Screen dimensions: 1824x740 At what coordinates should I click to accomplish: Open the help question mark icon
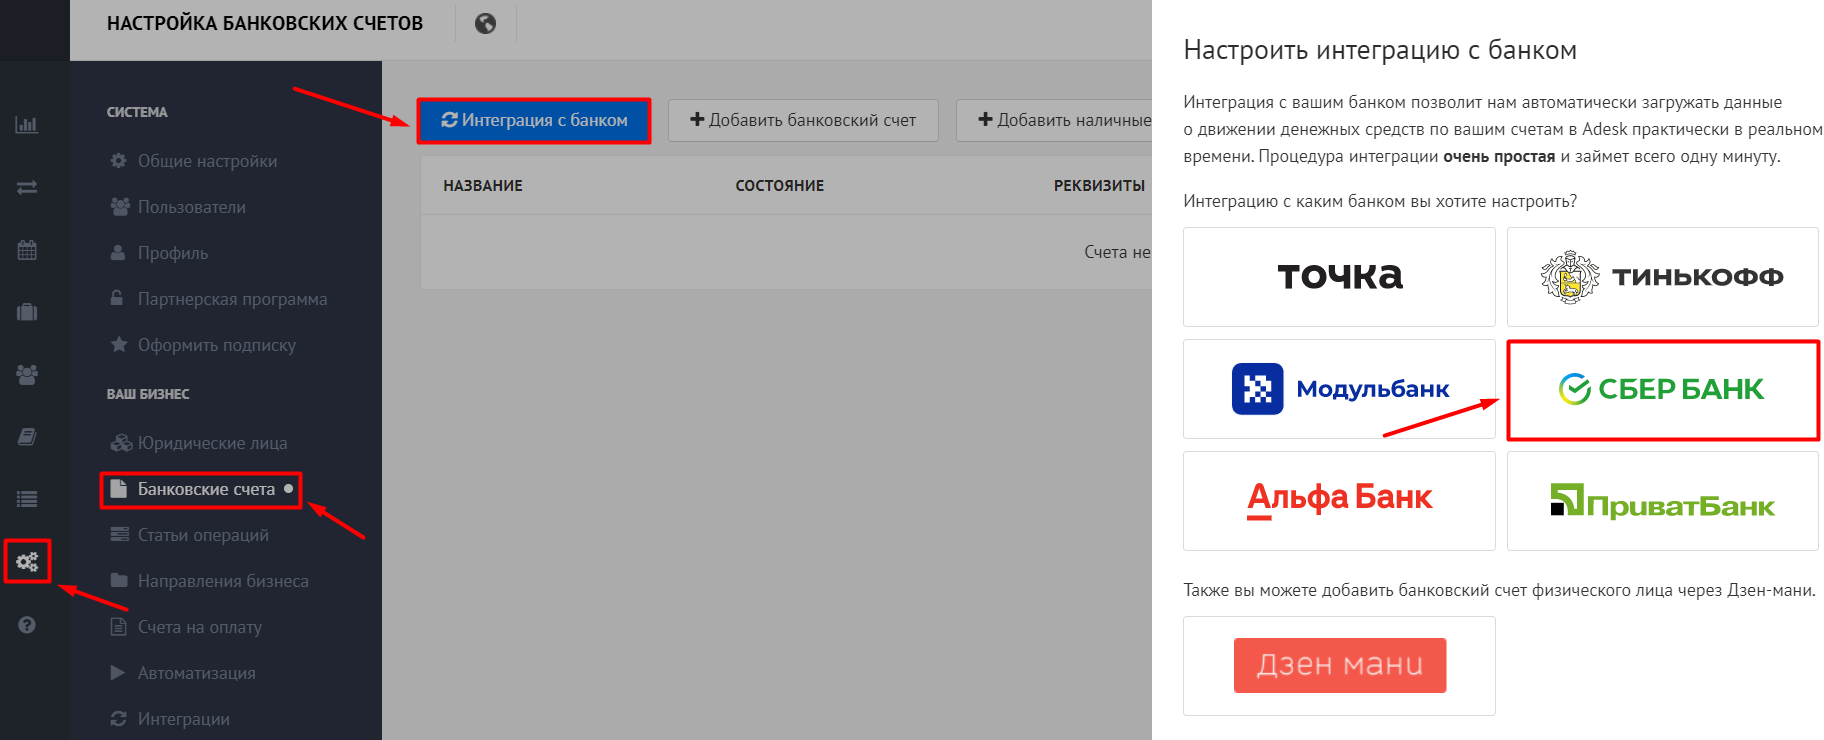pos(27,625)
